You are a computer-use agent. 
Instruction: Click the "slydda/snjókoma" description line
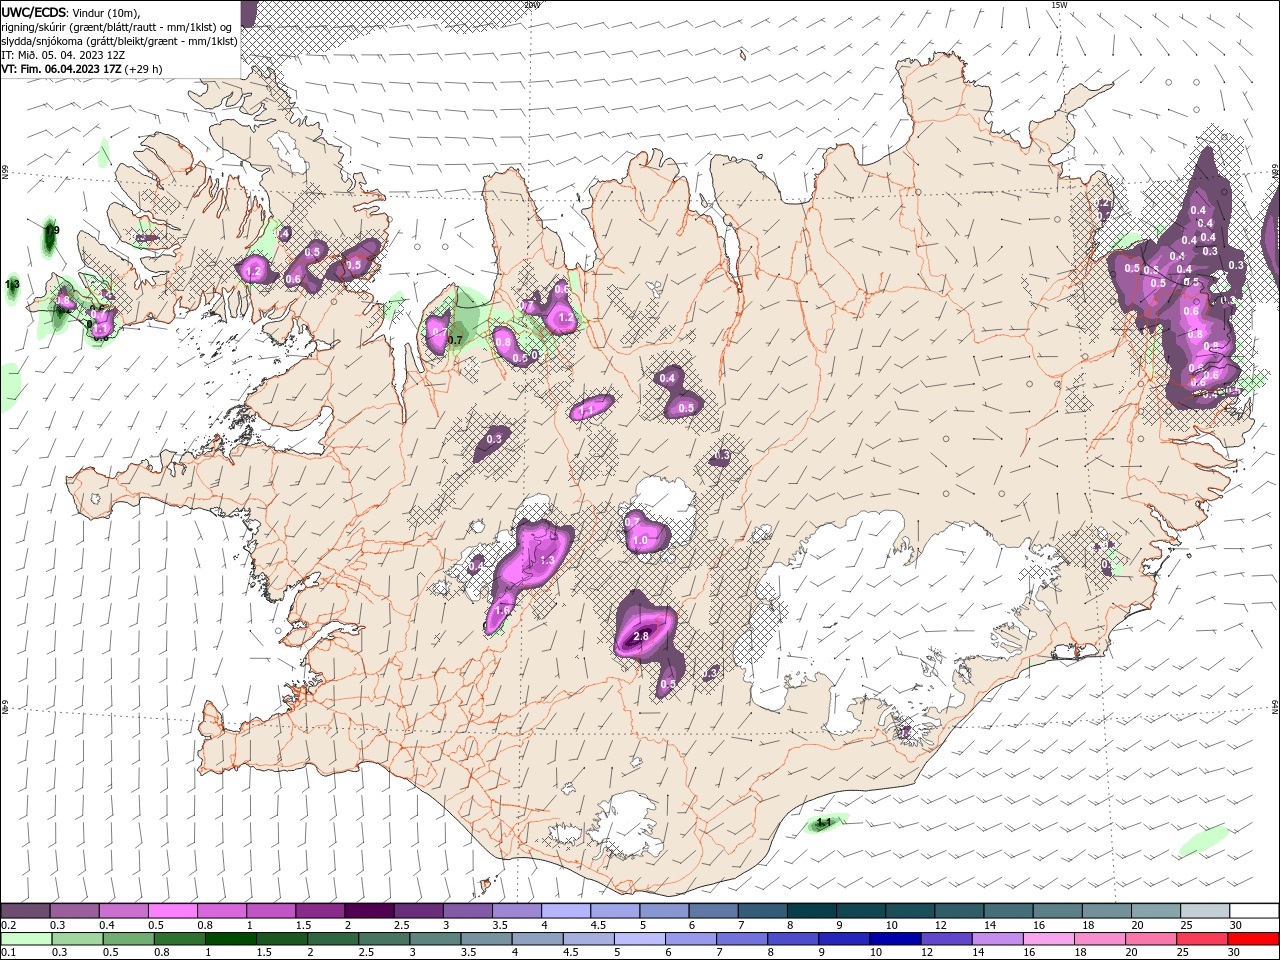[x=119, y=41]
